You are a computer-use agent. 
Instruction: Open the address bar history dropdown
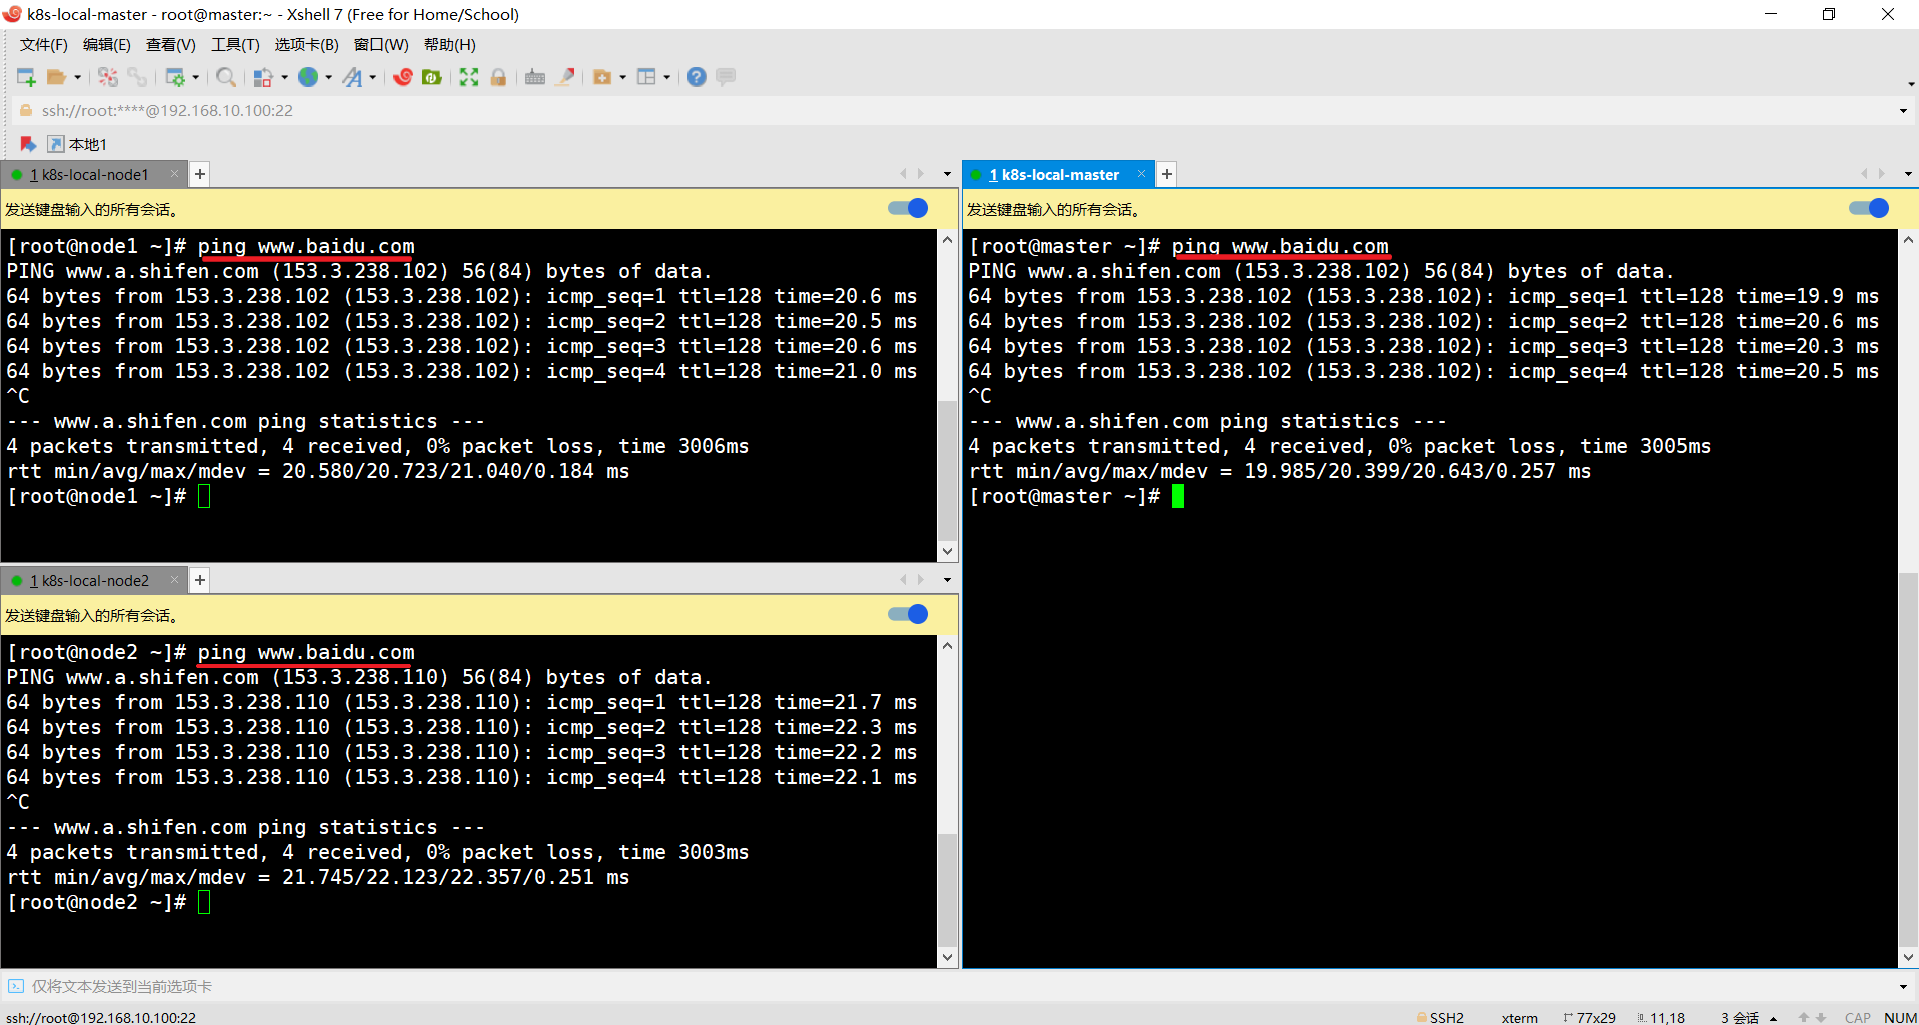click(x=1903, y=111)
